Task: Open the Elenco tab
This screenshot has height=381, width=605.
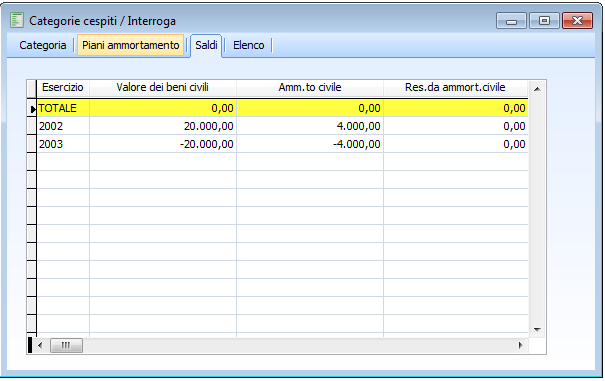Action: coord(248,45)
